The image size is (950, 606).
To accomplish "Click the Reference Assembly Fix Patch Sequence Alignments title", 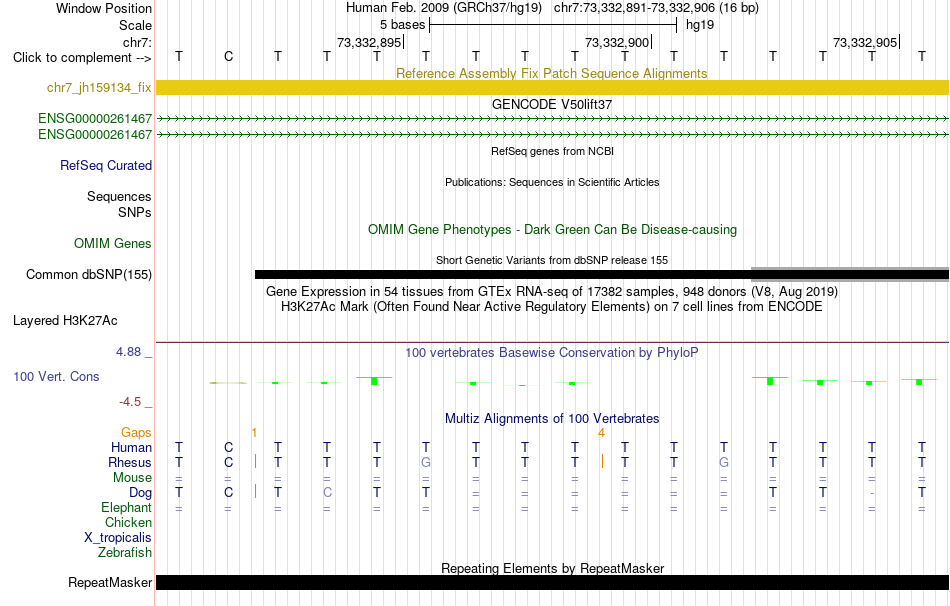I will tap(551, 73).
